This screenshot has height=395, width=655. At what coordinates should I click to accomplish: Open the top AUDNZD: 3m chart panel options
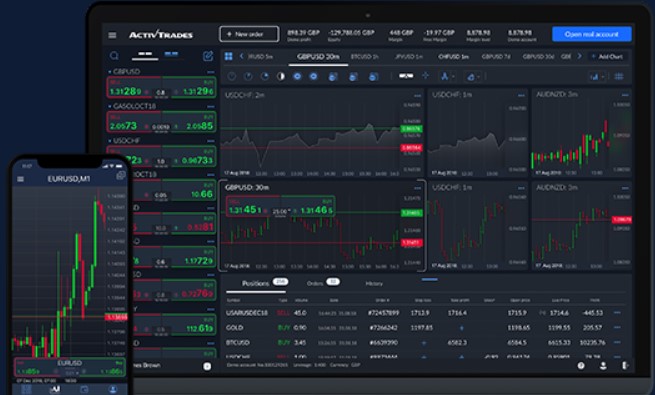point(625,95)
